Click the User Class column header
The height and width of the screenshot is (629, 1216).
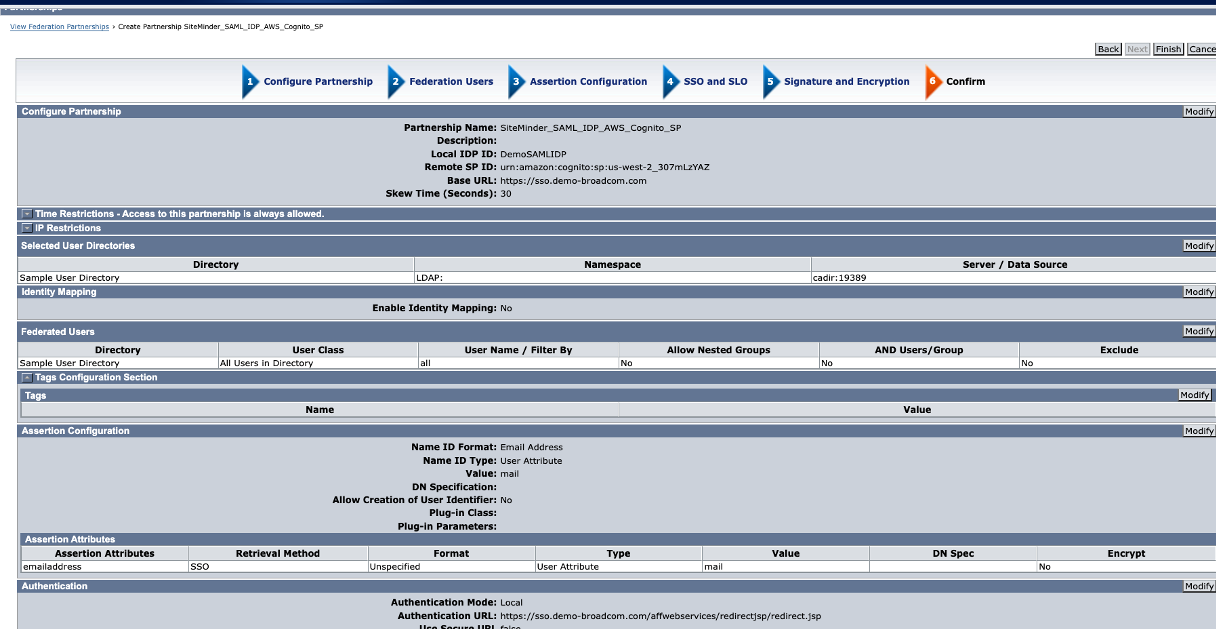pyautogui.click(x=318, y=350)
